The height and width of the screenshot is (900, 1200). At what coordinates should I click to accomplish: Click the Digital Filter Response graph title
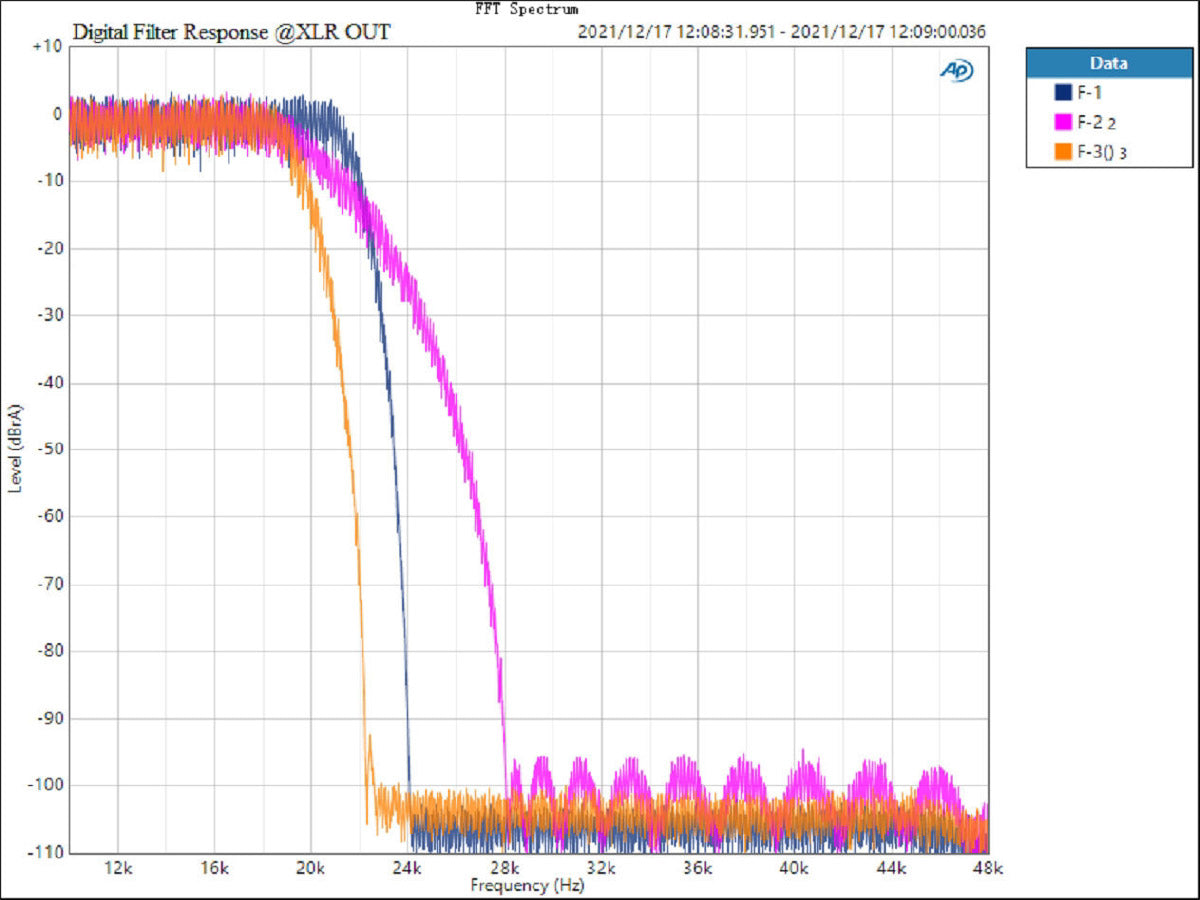click(x=231, y=33)
